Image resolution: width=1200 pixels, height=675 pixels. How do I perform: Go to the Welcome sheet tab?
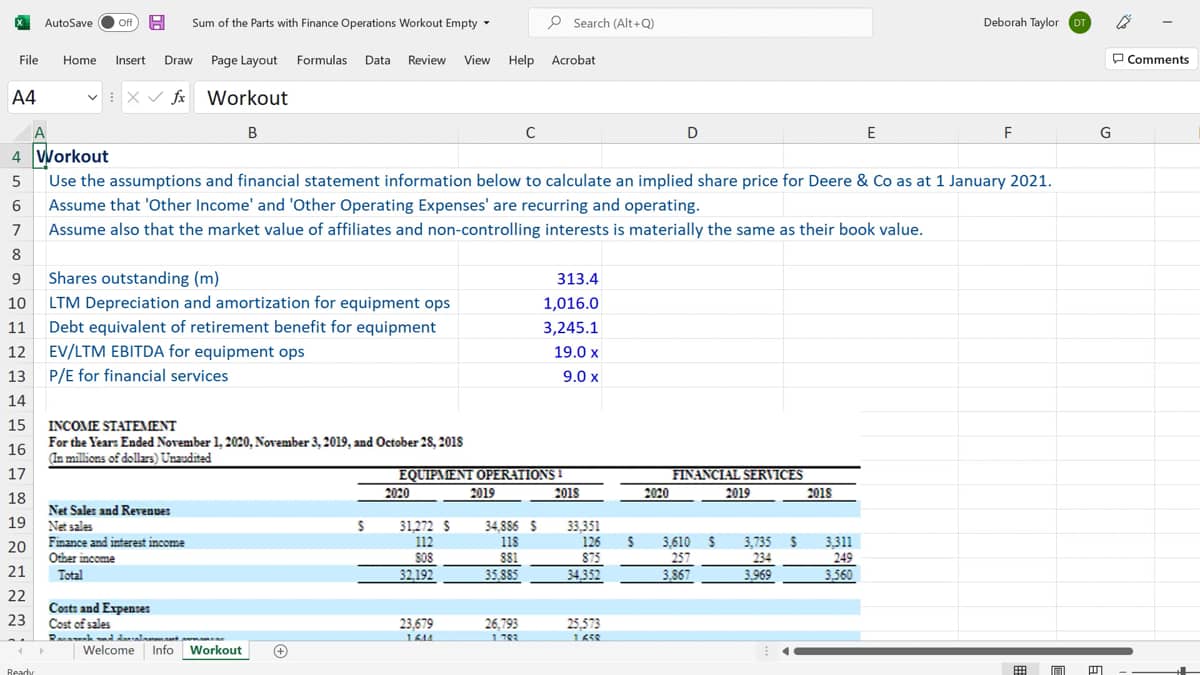tap(108, 650)
